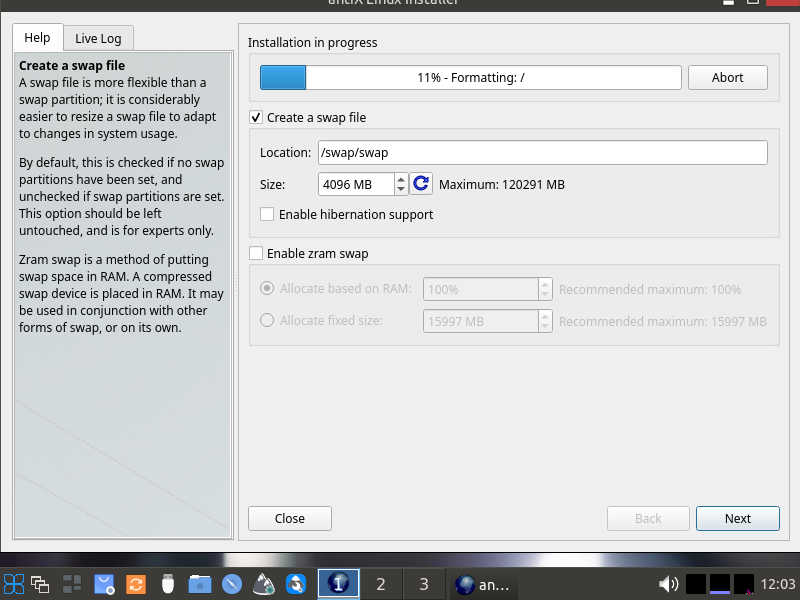Open the file manager folder icon
800x600 pixels.
tap(200, 584)
